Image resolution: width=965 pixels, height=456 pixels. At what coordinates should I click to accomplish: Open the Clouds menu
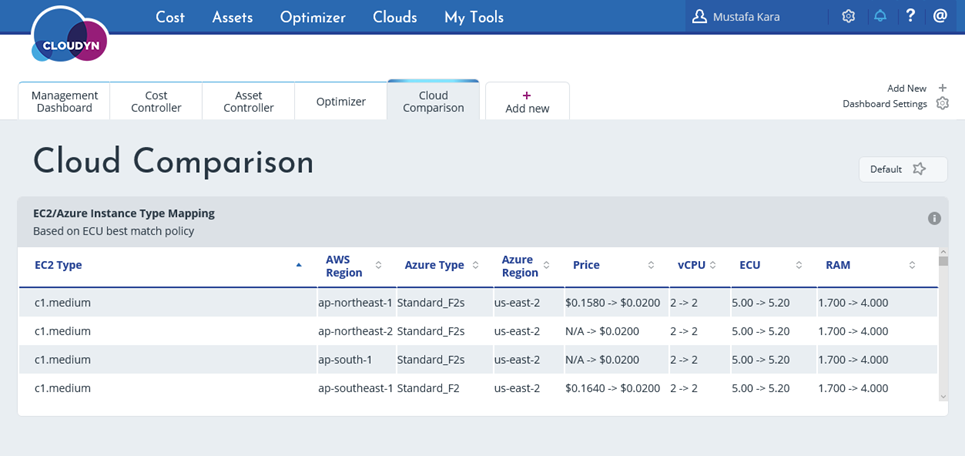[x=395, y=17]
